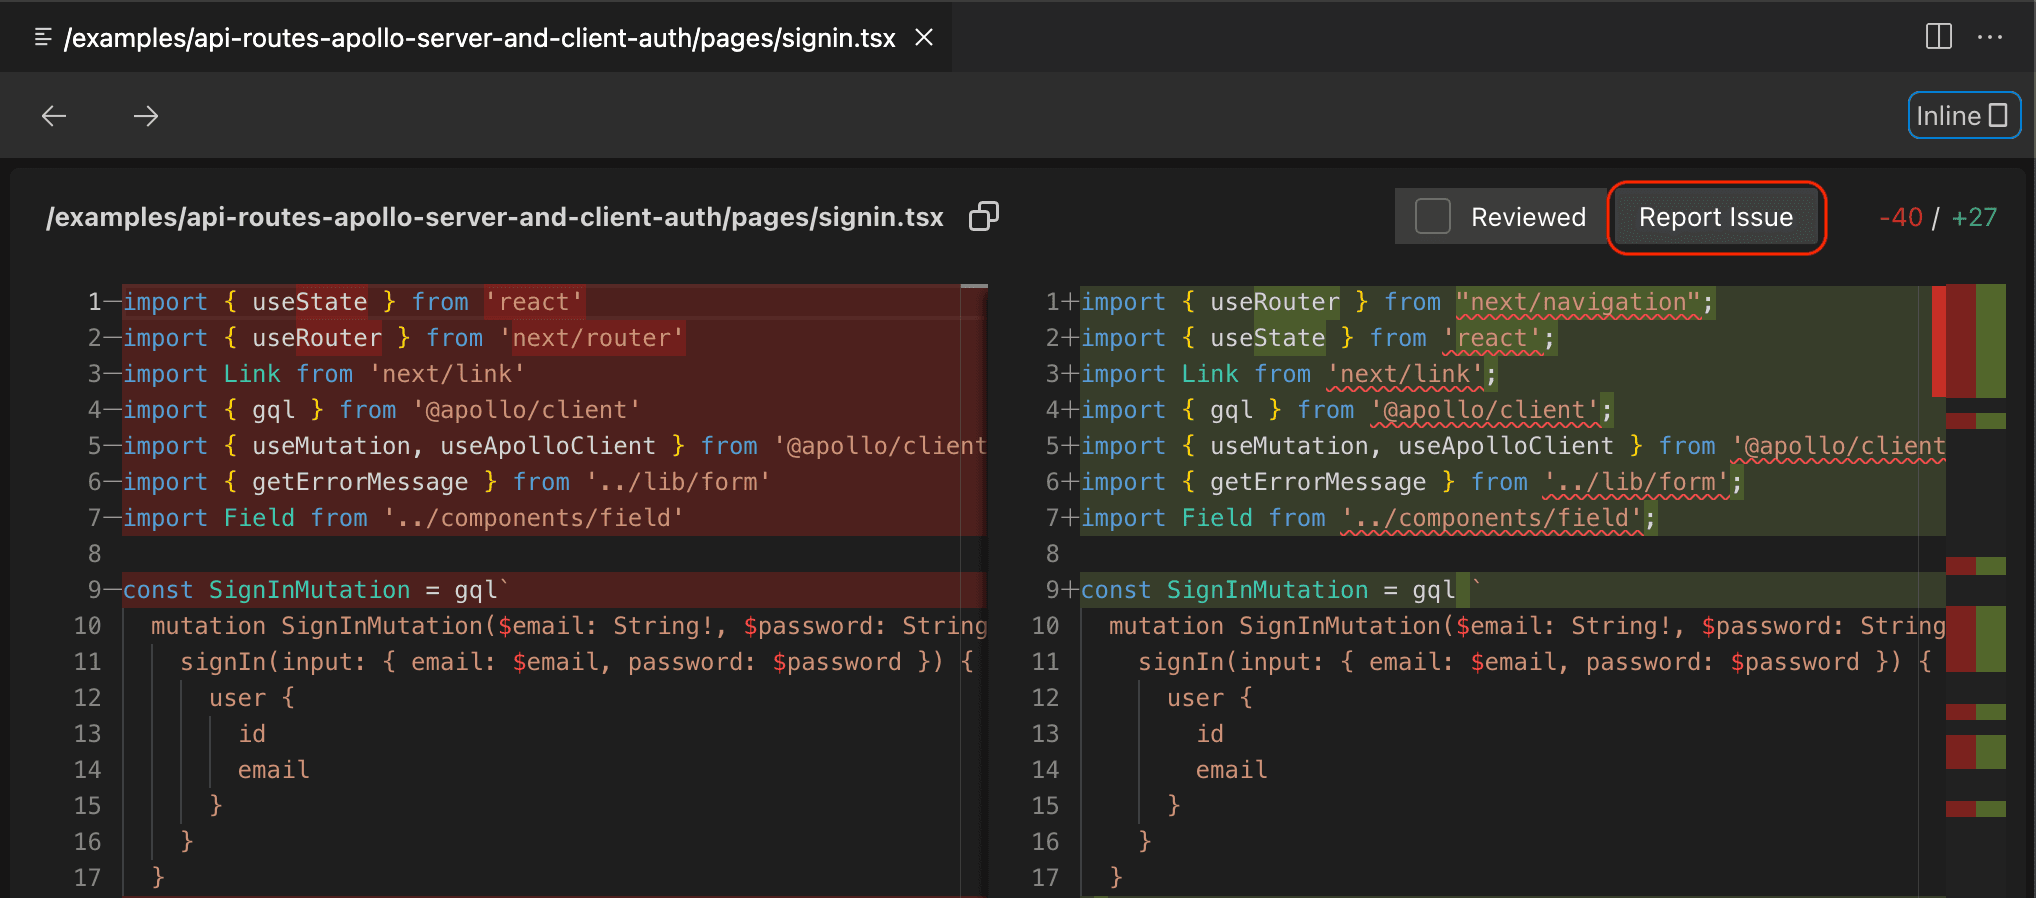Click left pane line number 12

point(87,698)
